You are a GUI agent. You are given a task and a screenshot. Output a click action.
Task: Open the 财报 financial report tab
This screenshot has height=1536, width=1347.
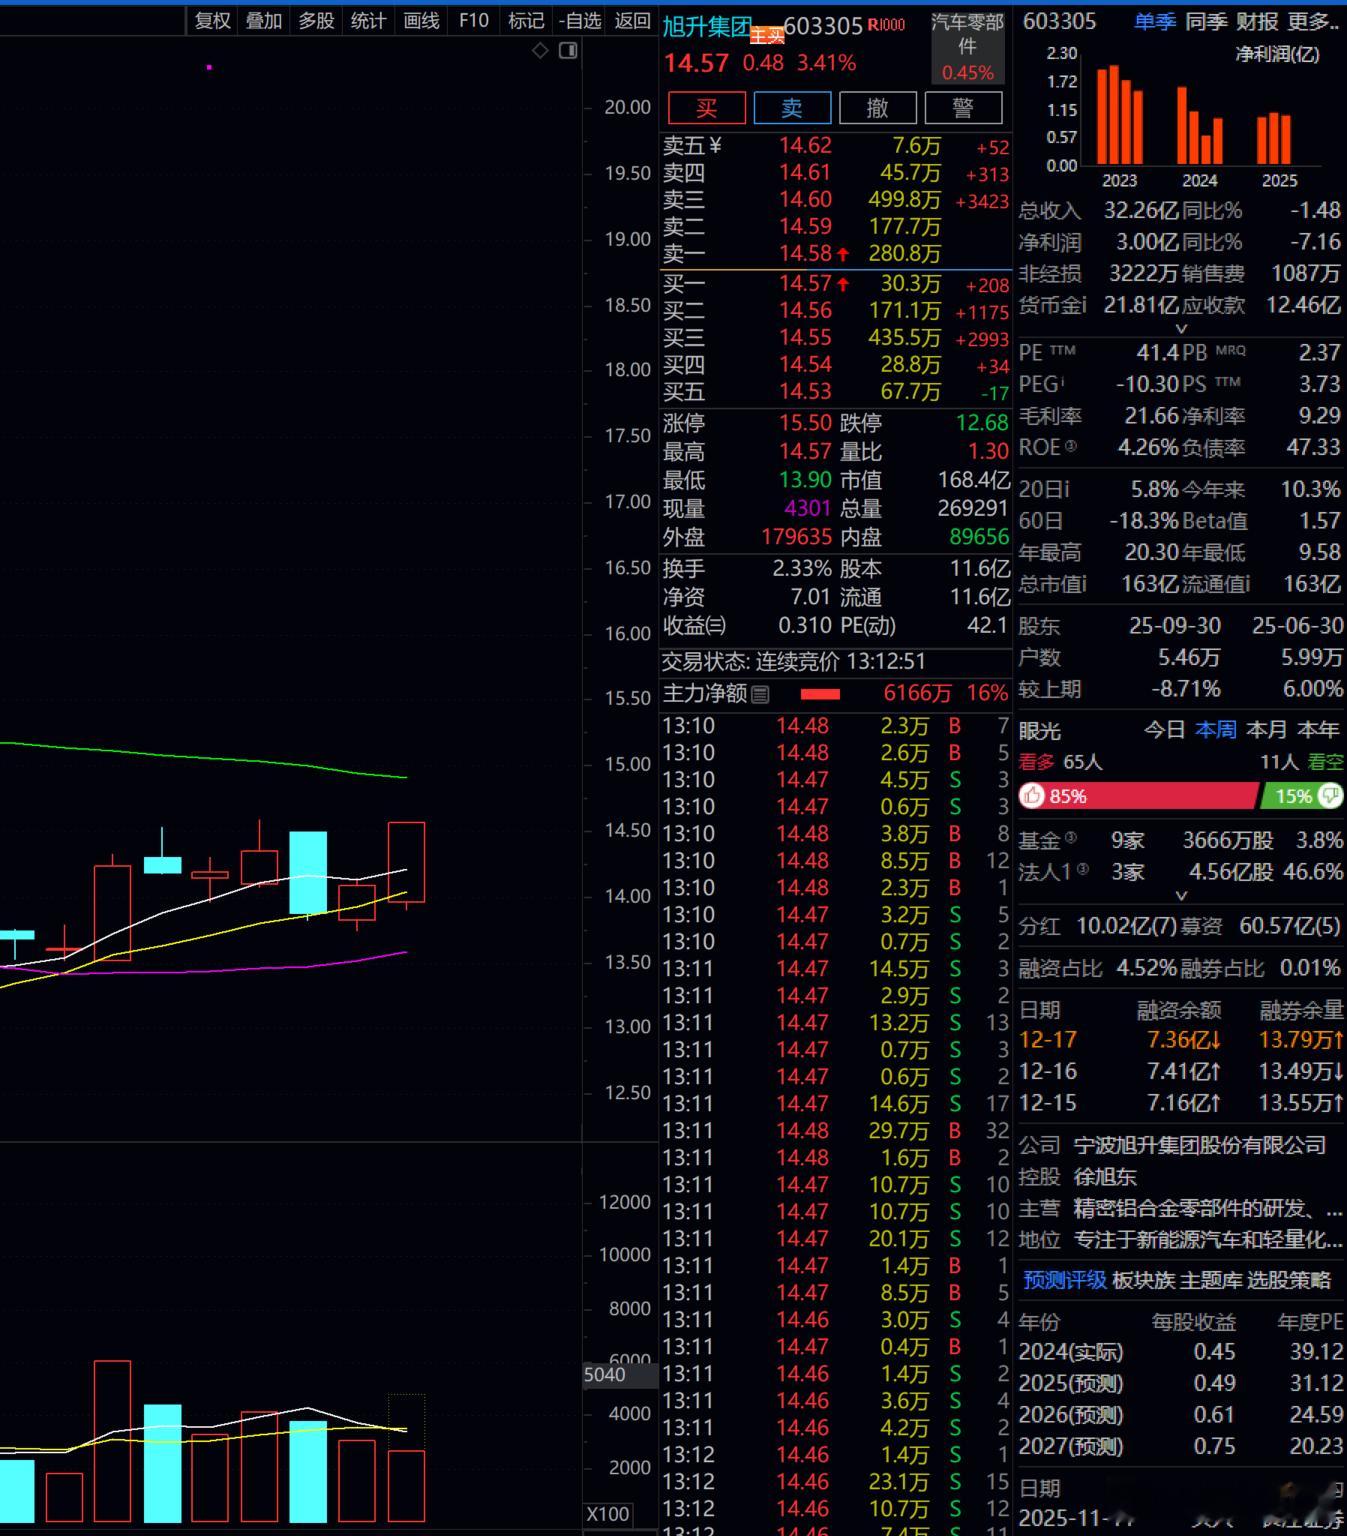(x=1257, y=21)
